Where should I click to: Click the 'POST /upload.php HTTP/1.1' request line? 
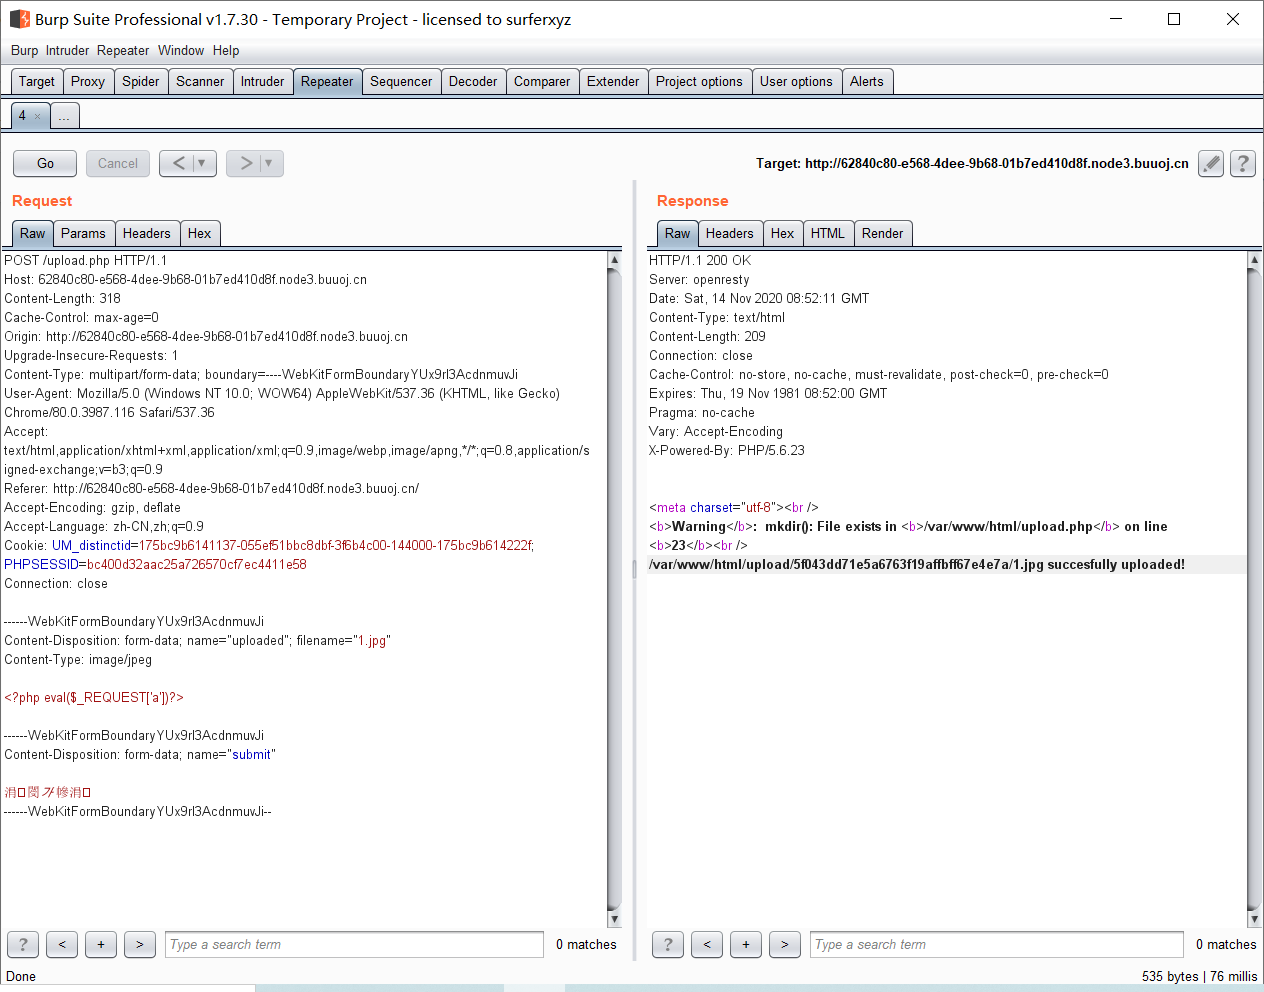[86, 260]
